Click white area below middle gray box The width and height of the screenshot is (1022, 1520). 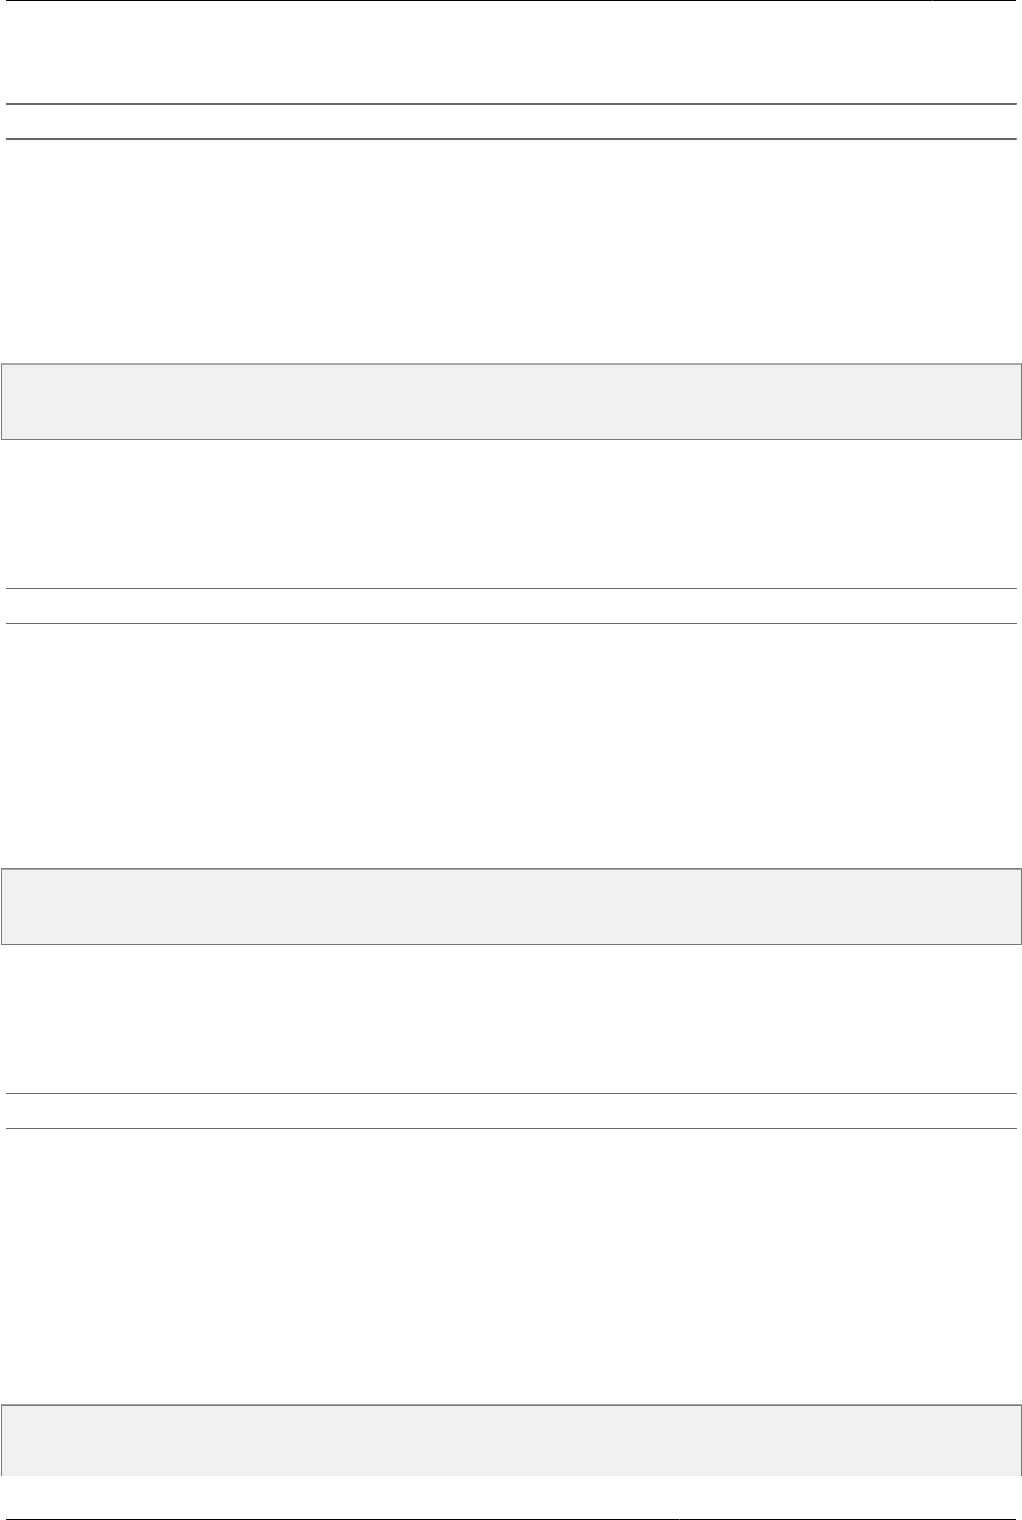click(511, 1018)
